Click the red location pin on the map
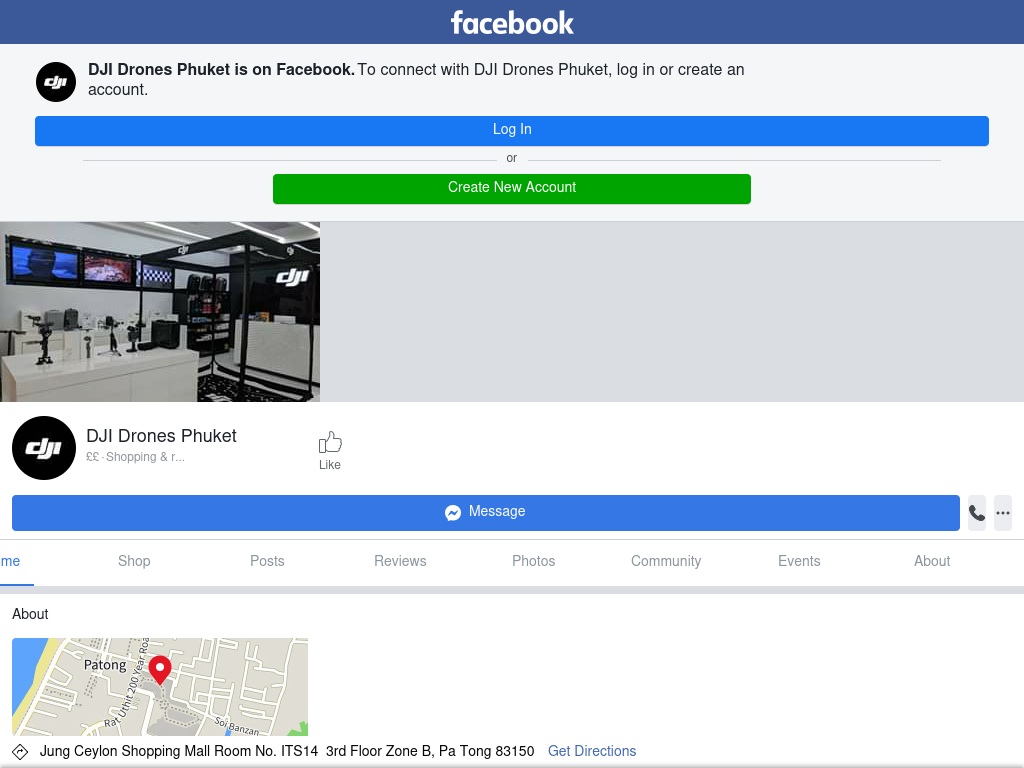 [160, 671]
